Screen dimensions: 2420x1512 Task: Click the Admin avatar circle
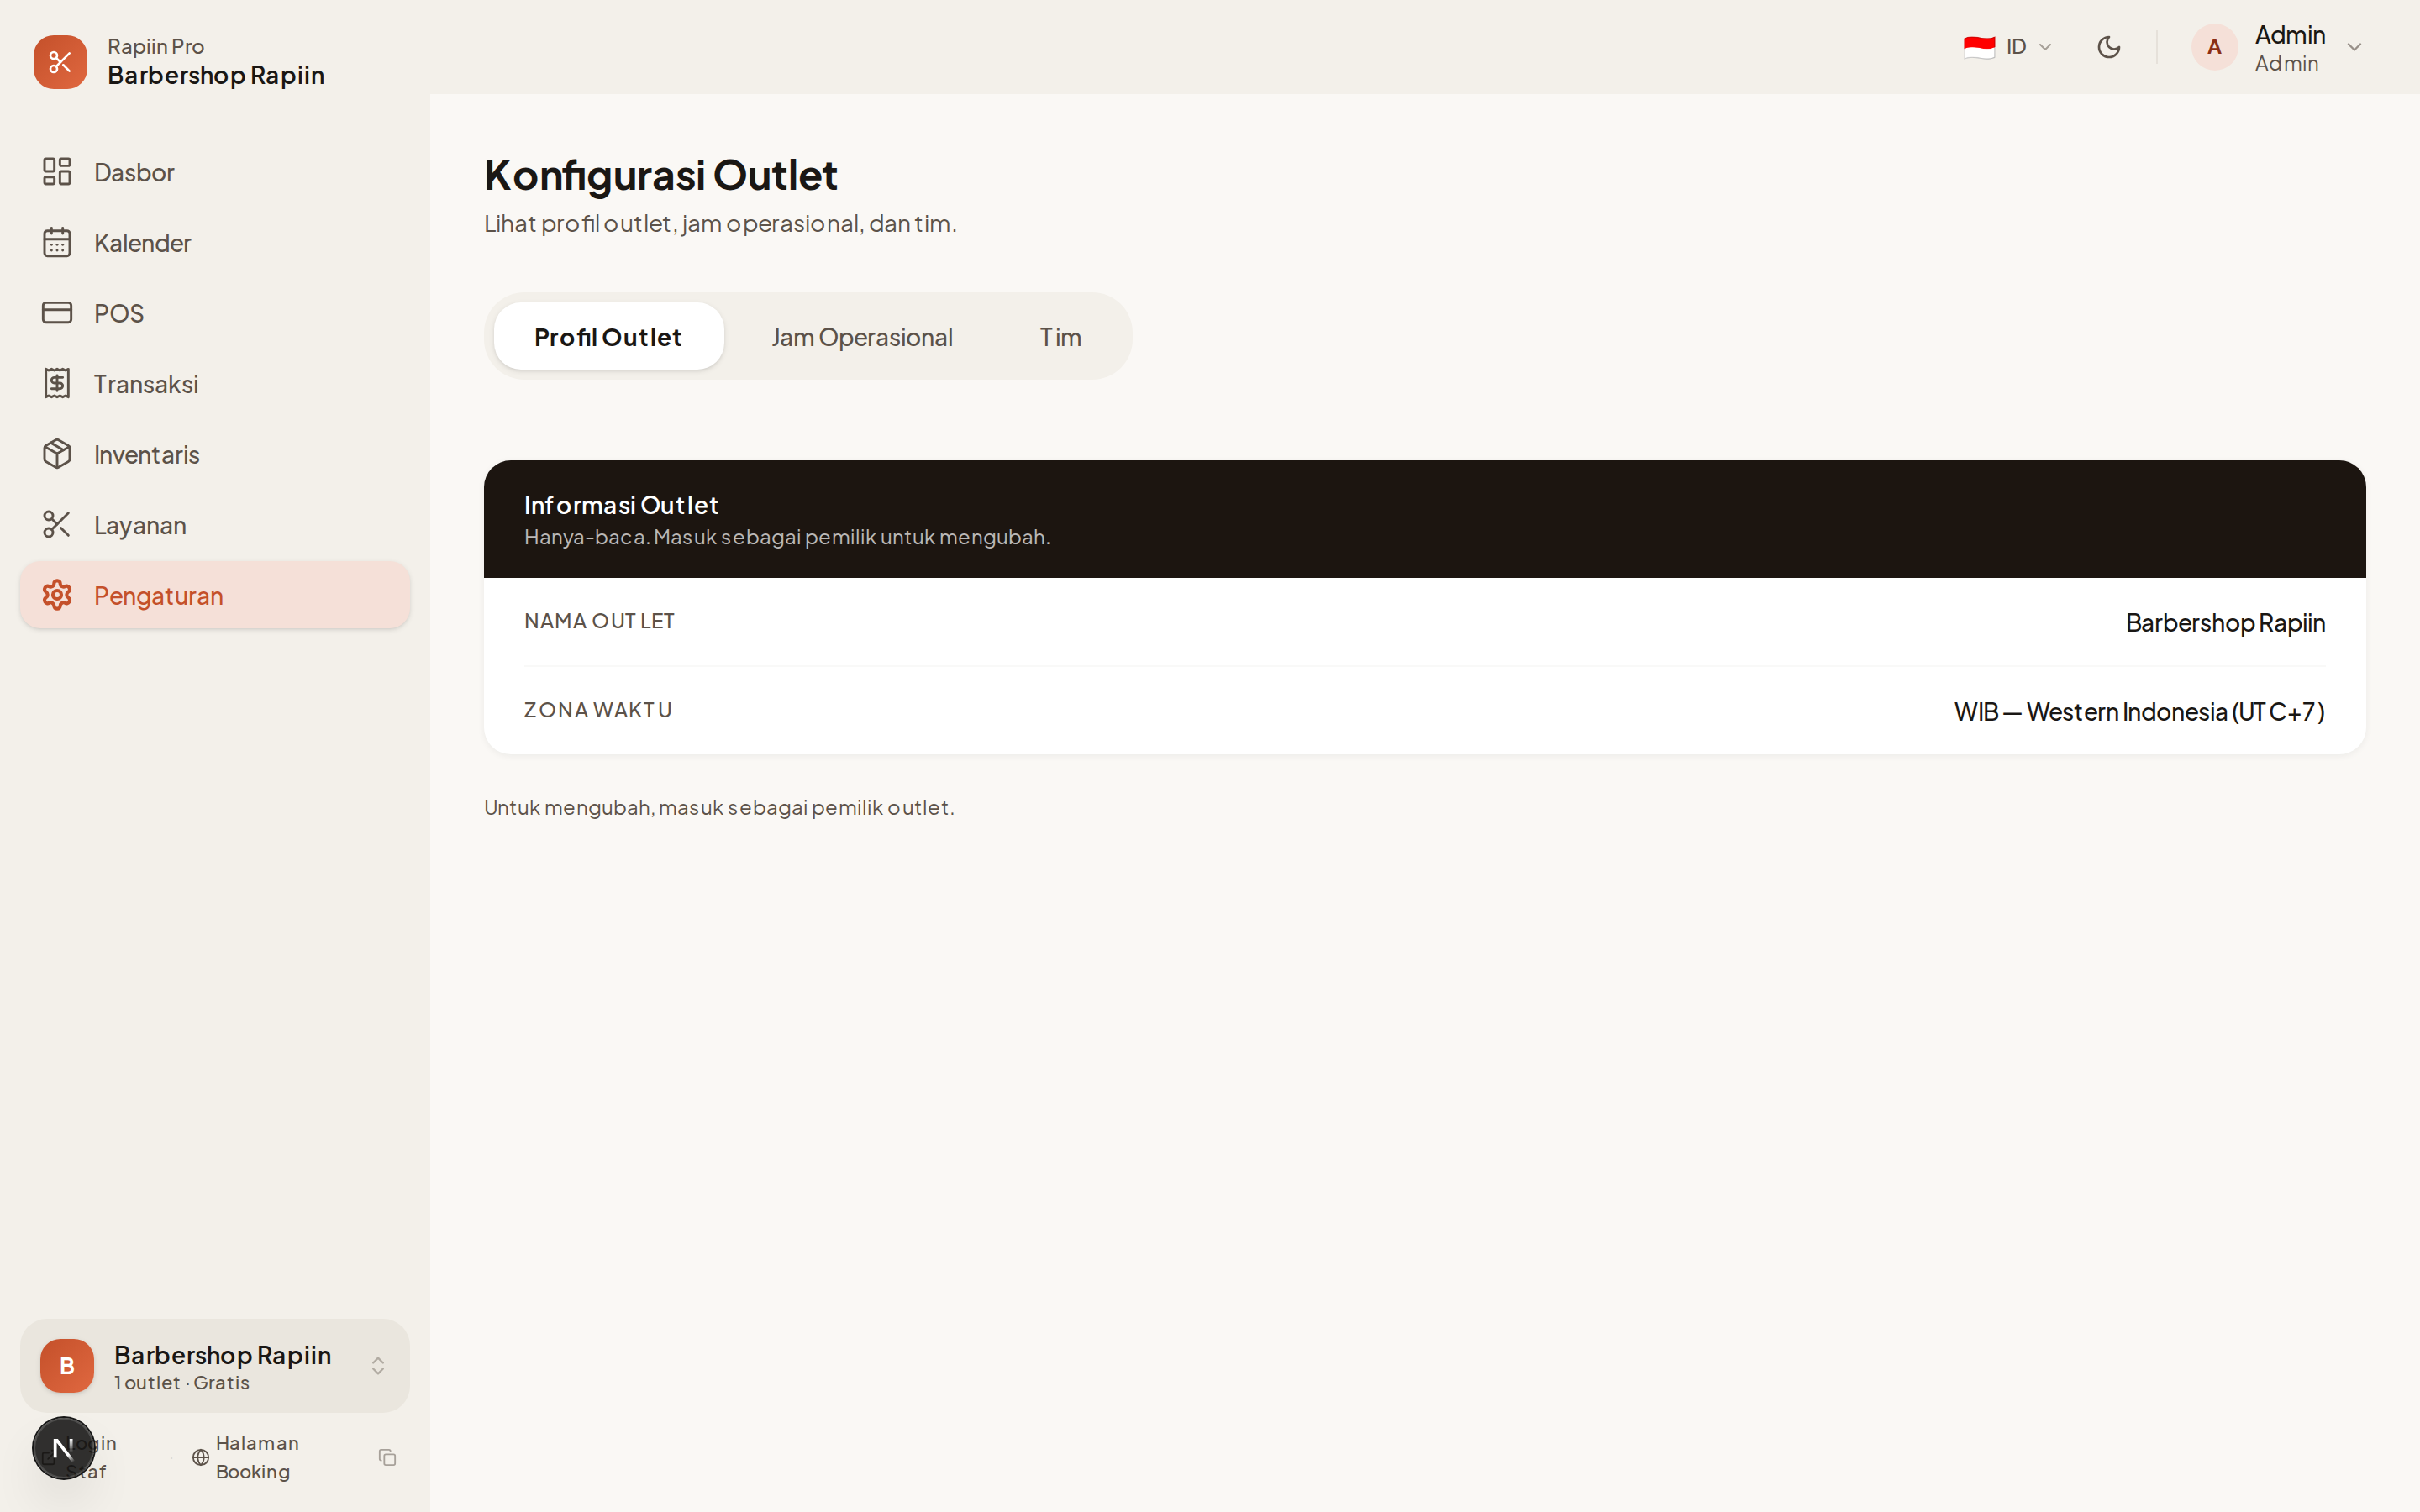(2214, 47)
